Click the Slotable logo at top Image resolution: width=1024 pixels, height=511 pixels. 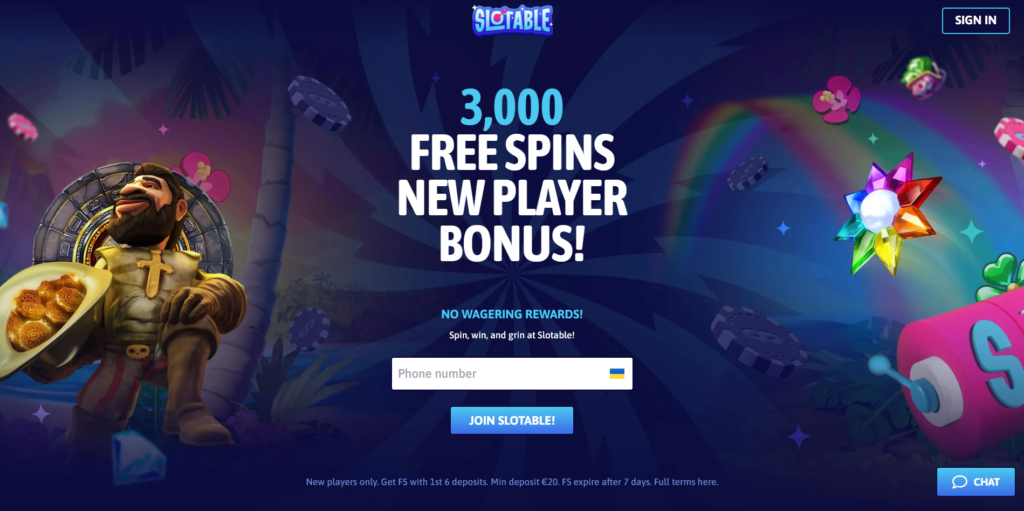513,19
